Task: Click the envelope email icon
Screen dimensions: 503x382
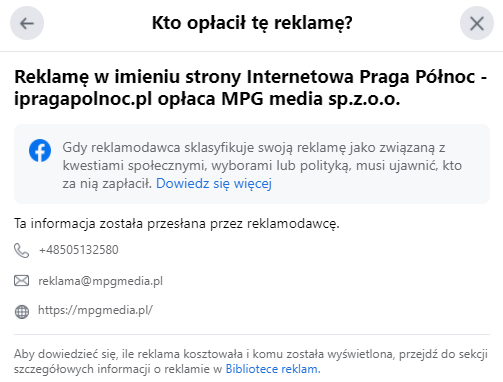Action: [22, 281]
